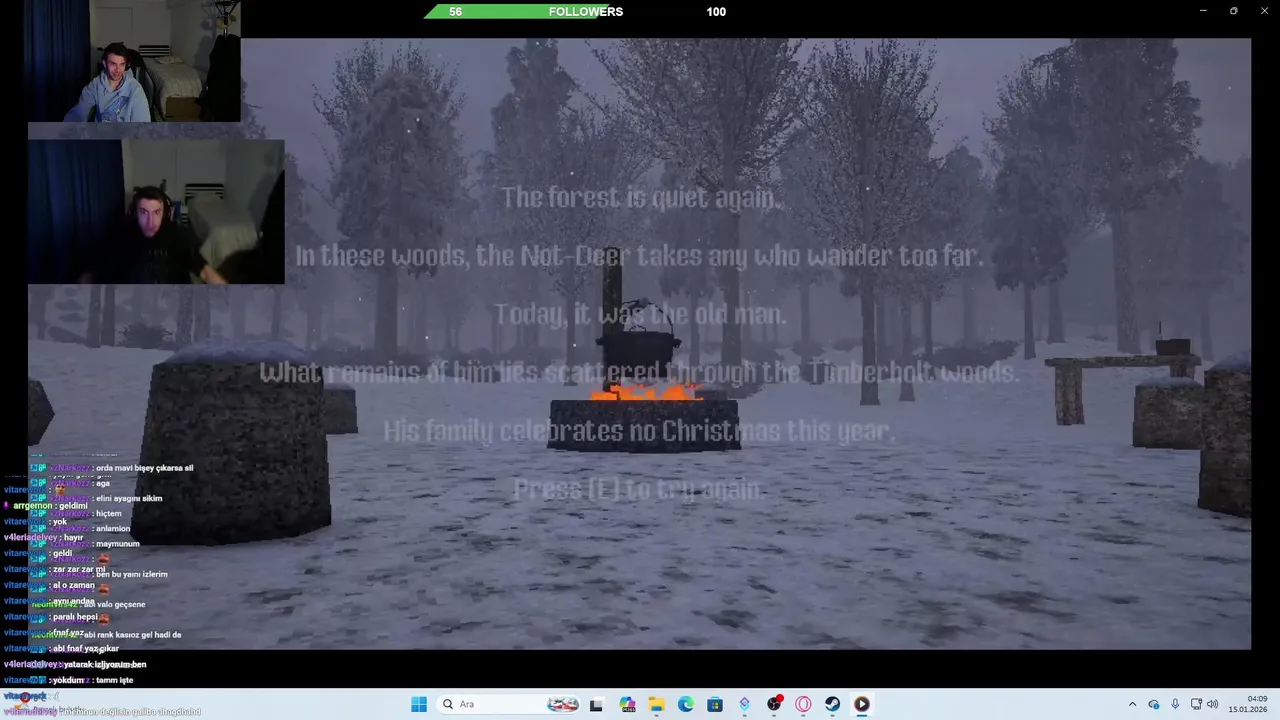This screenshot has height=720, width=1280.
Task: Click the taskbar search box labeled Ara
Action: (x=510, y=704)
